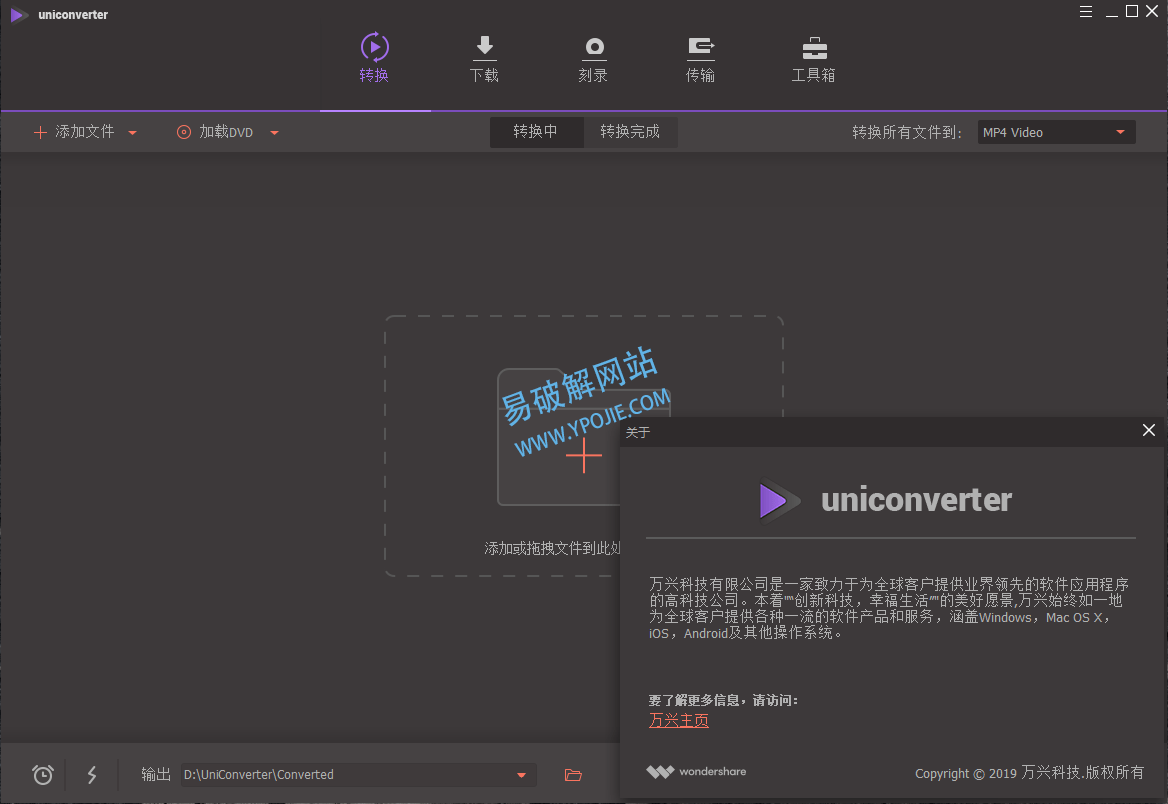
Task: Open the MP4 Video output format dropdown
Action: tap(1056, 132)
